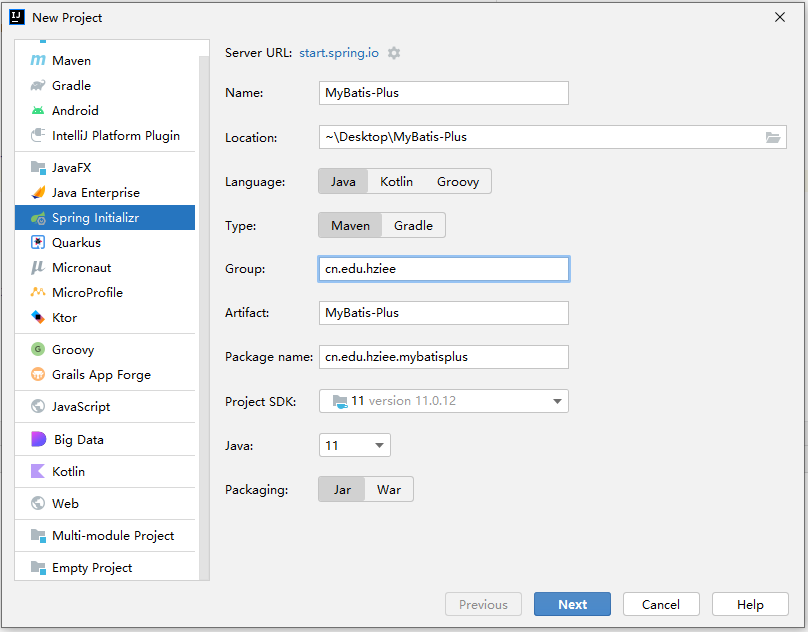Set build type to Gradle
This screenshot has width=808, height=632.
413,225
